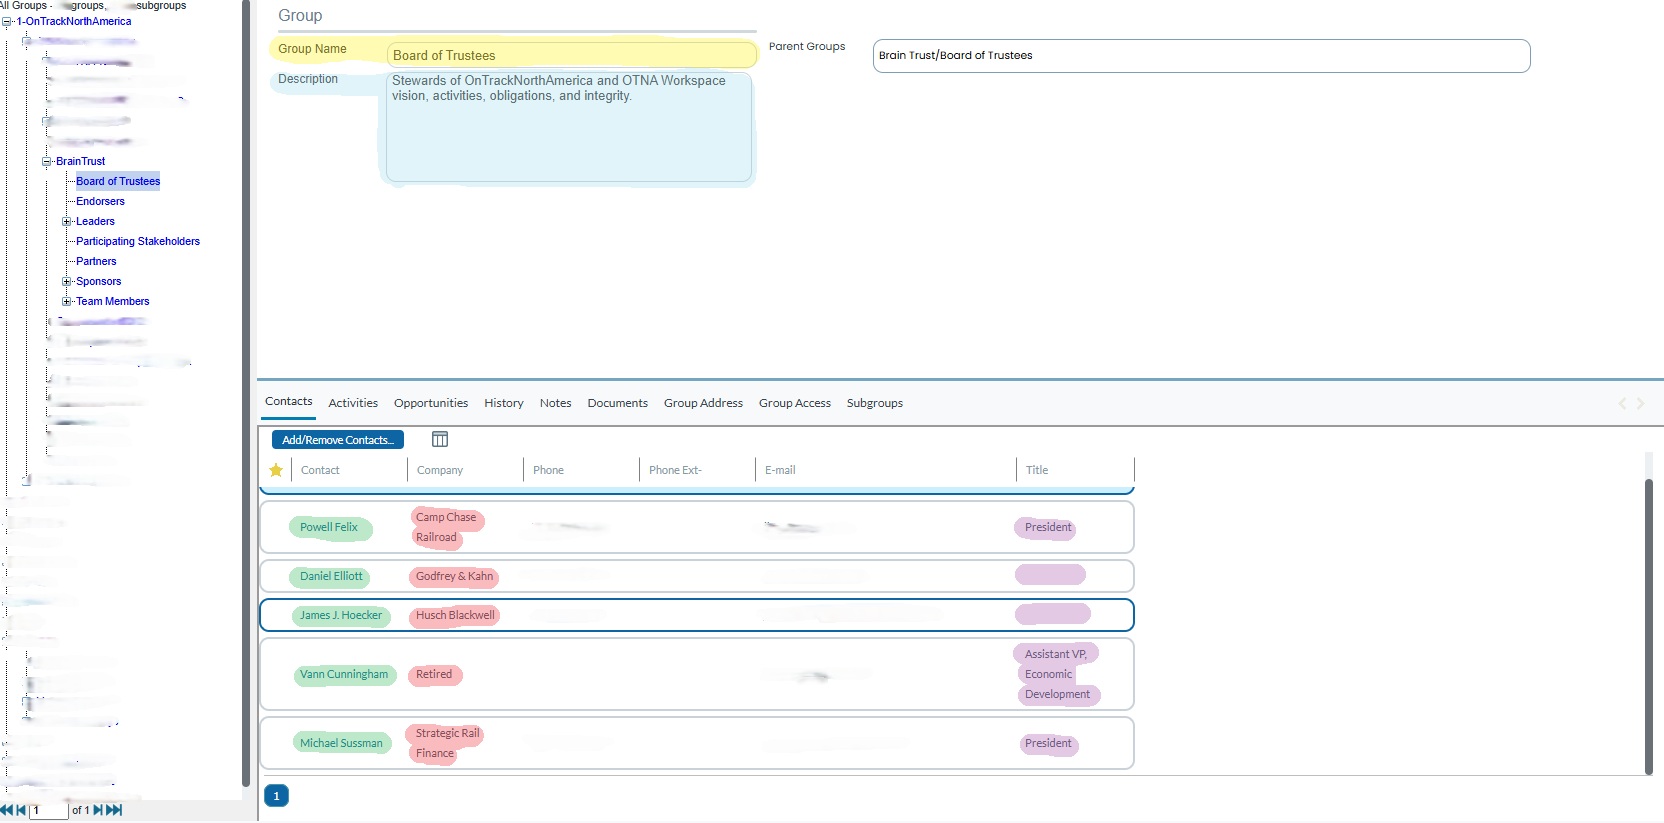Viewport: 1664px width, 823px height.
Task: Go to the next tree page arrow
Action: pyautogui.click(x=98, y=810)
